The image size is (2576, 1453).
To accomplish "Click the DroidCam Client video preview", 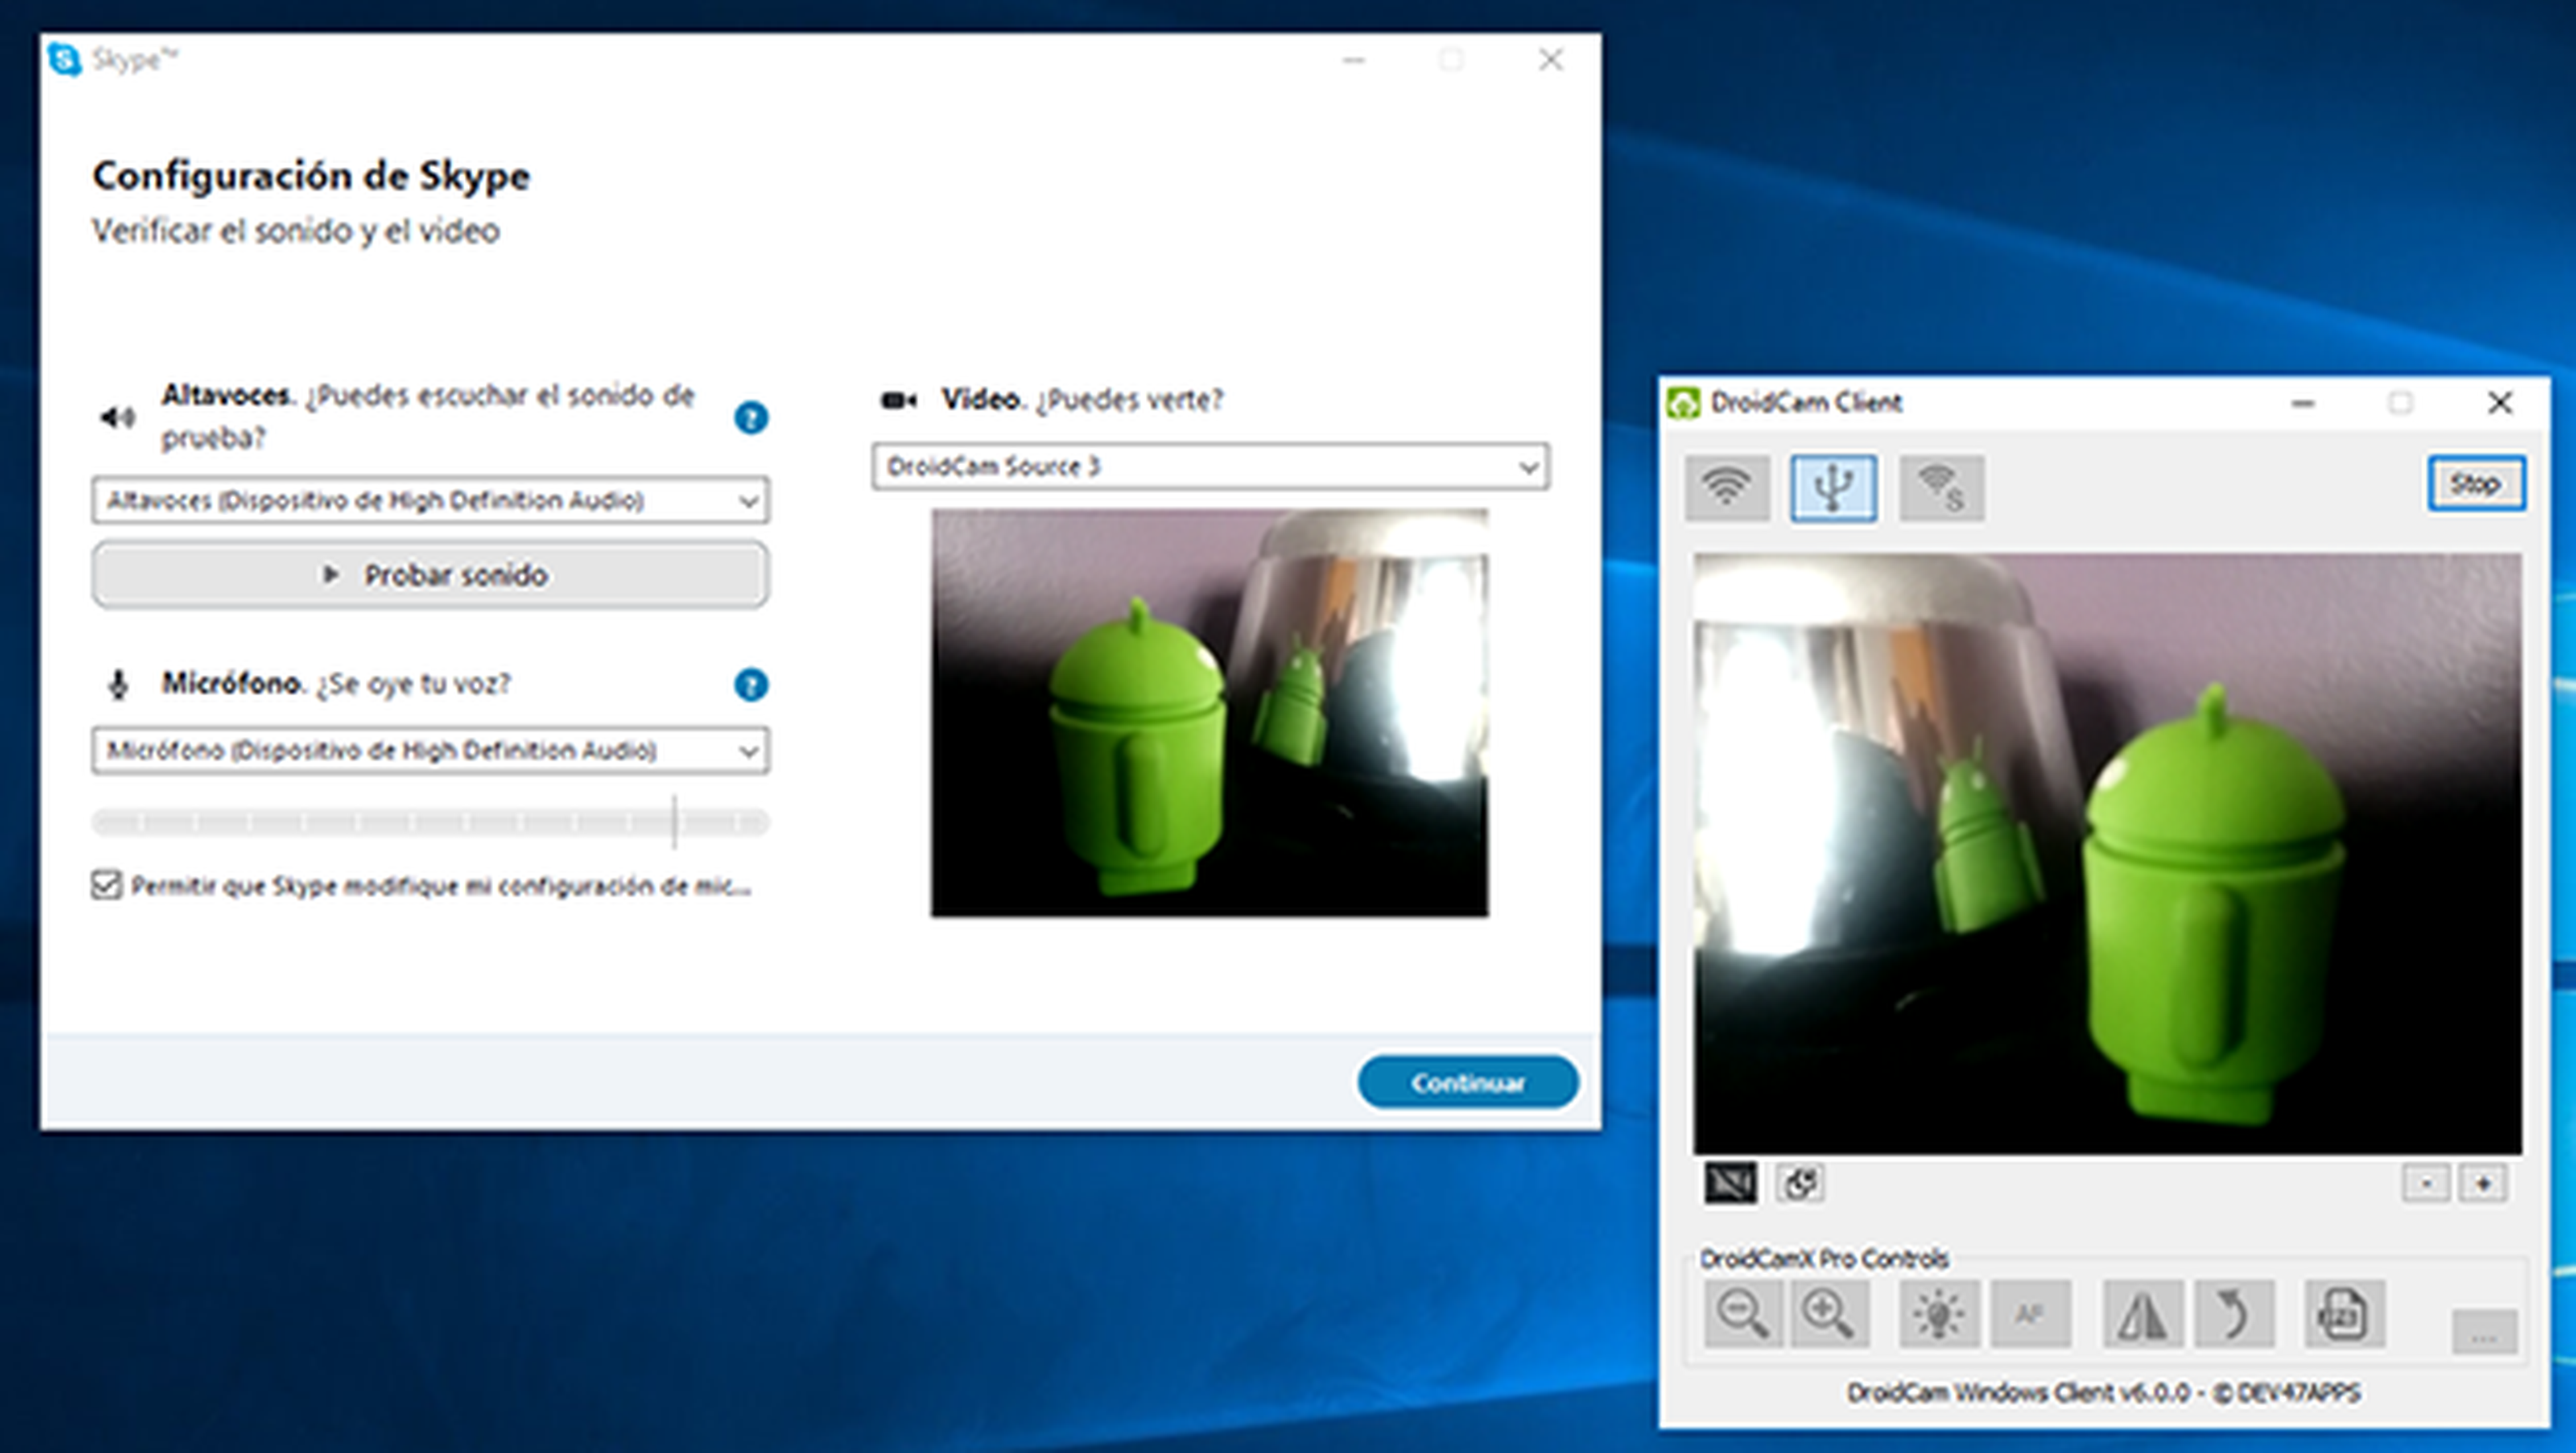I will [2107, 854].
